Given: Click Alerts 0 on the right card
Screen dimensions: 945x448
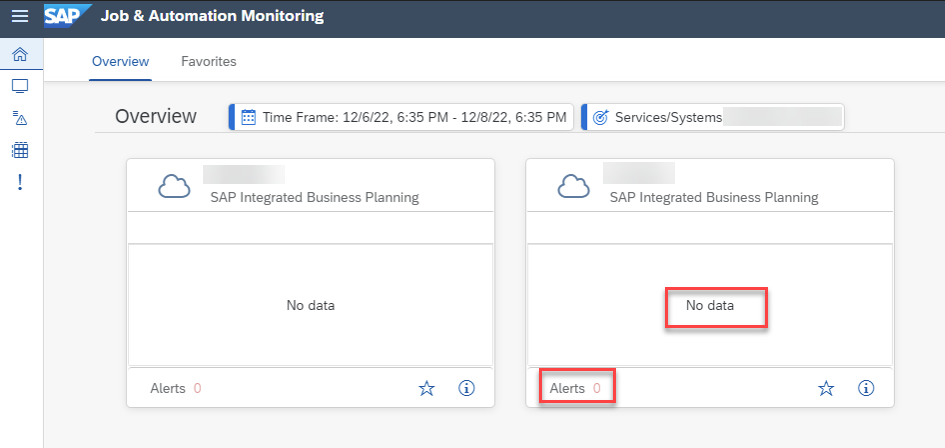Looking at the screenshot, I should coord(575,388).
